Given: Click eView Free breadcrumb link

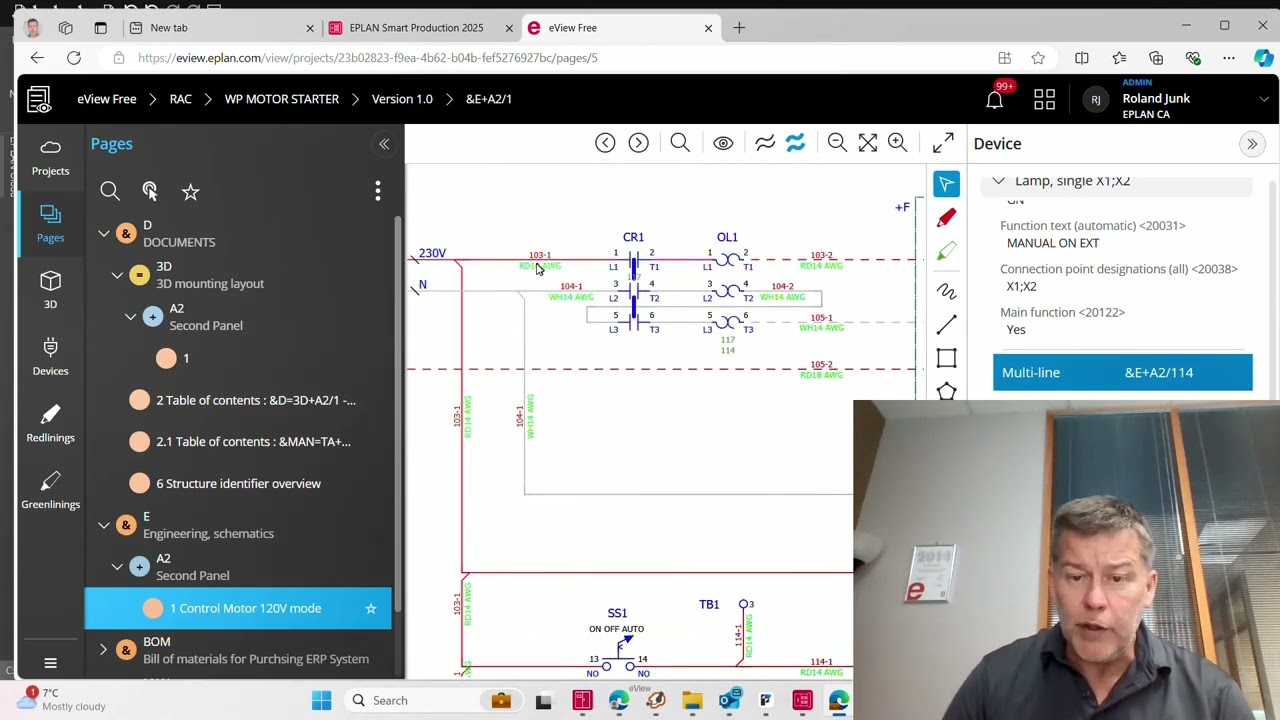Looking at the screenshot, I should pos(107,99).
